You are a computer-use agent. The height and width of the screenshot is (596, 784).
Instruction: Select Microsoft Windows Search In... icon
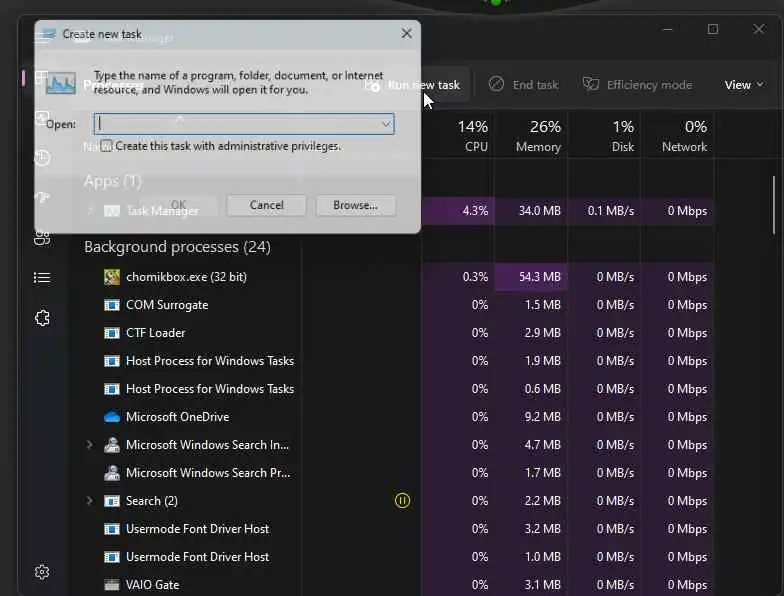tap(112, 445)
